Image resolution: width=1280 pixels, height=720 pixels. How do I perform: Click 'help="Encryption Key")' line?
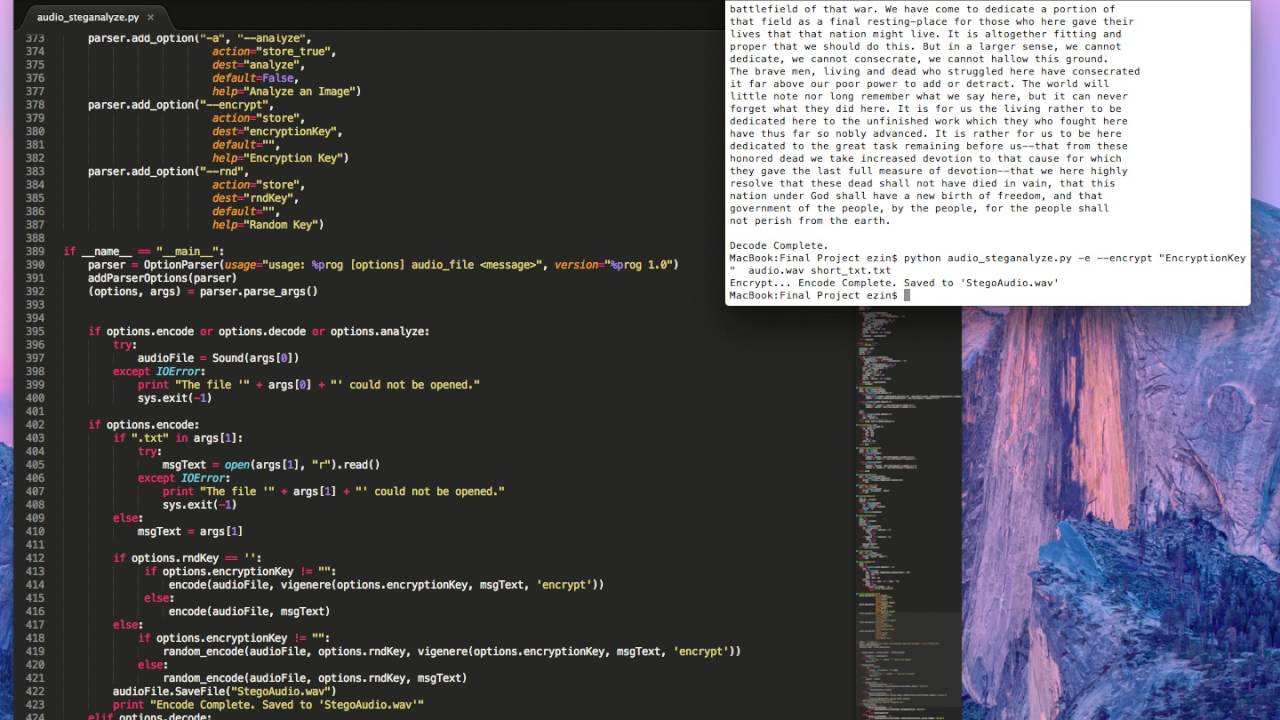[280, 158]
